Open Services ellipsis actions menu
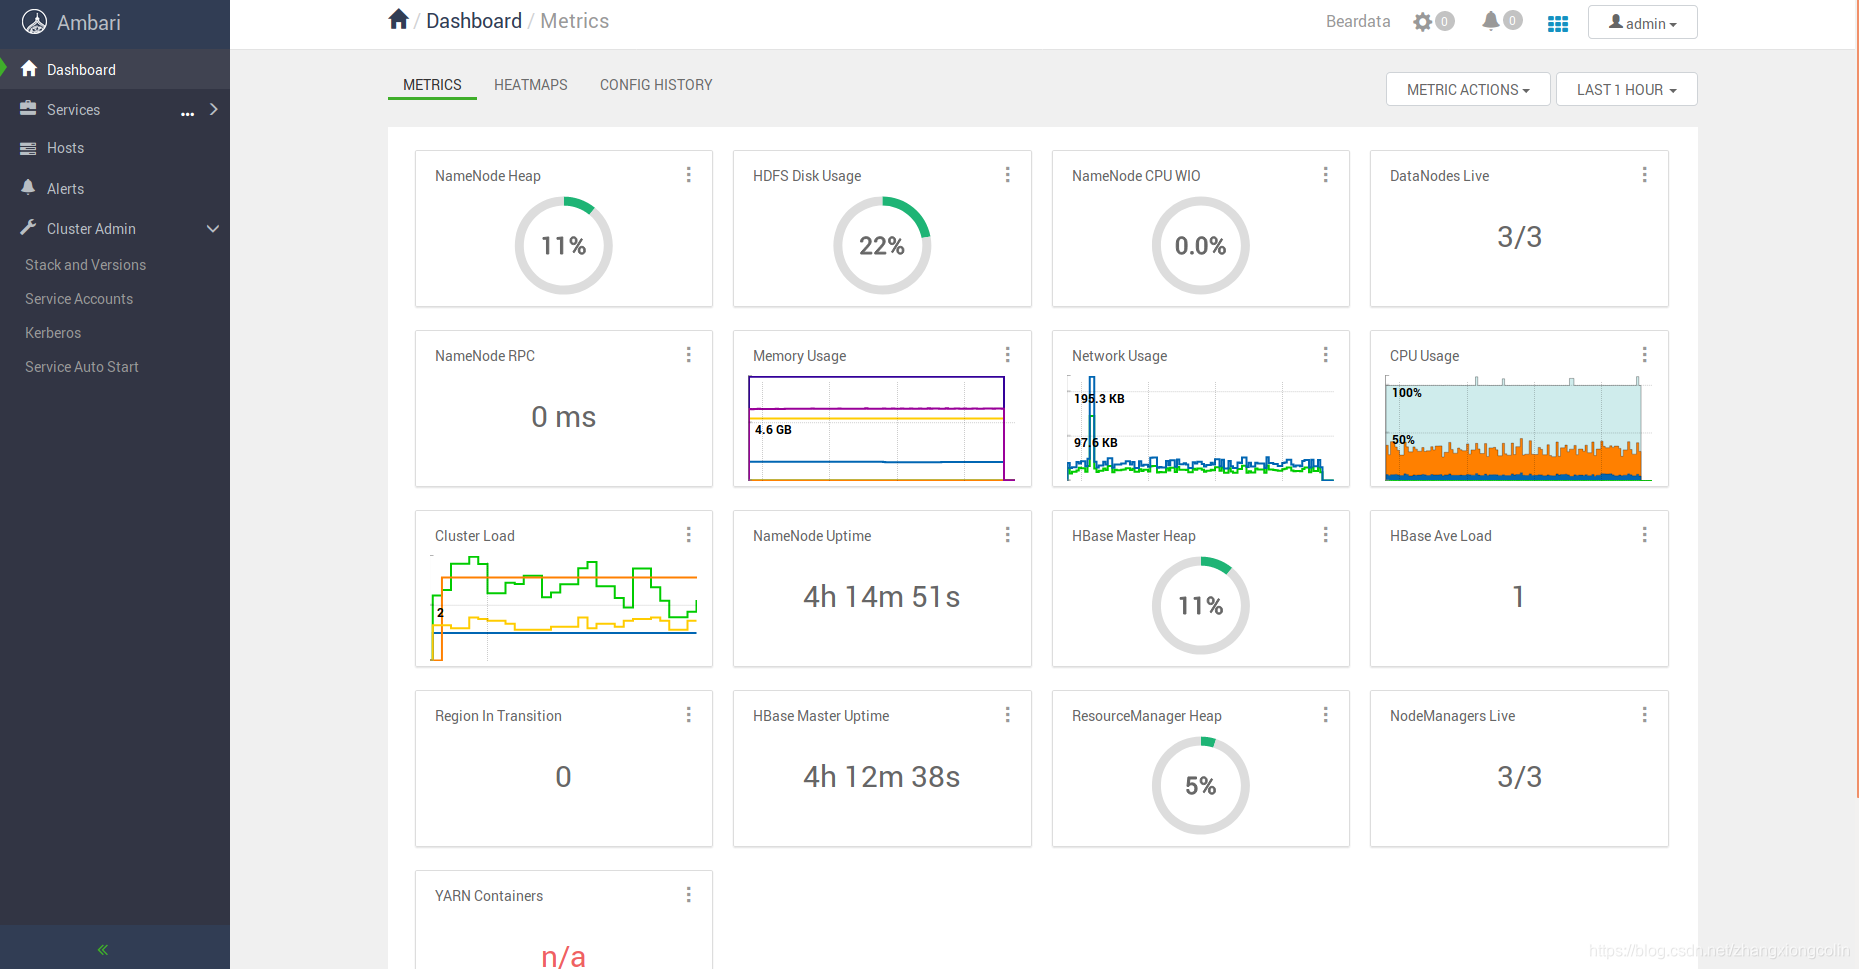 (187, 113)
